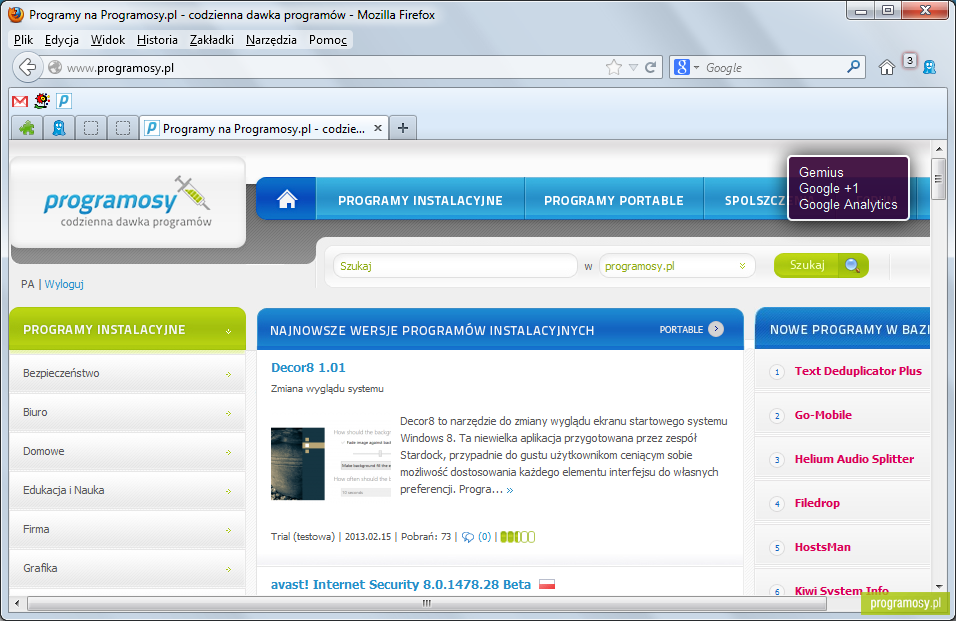Close the Programy na Programosy.pl tab
The width and height of the screenshot is (956, 621).
click(378, 128)
